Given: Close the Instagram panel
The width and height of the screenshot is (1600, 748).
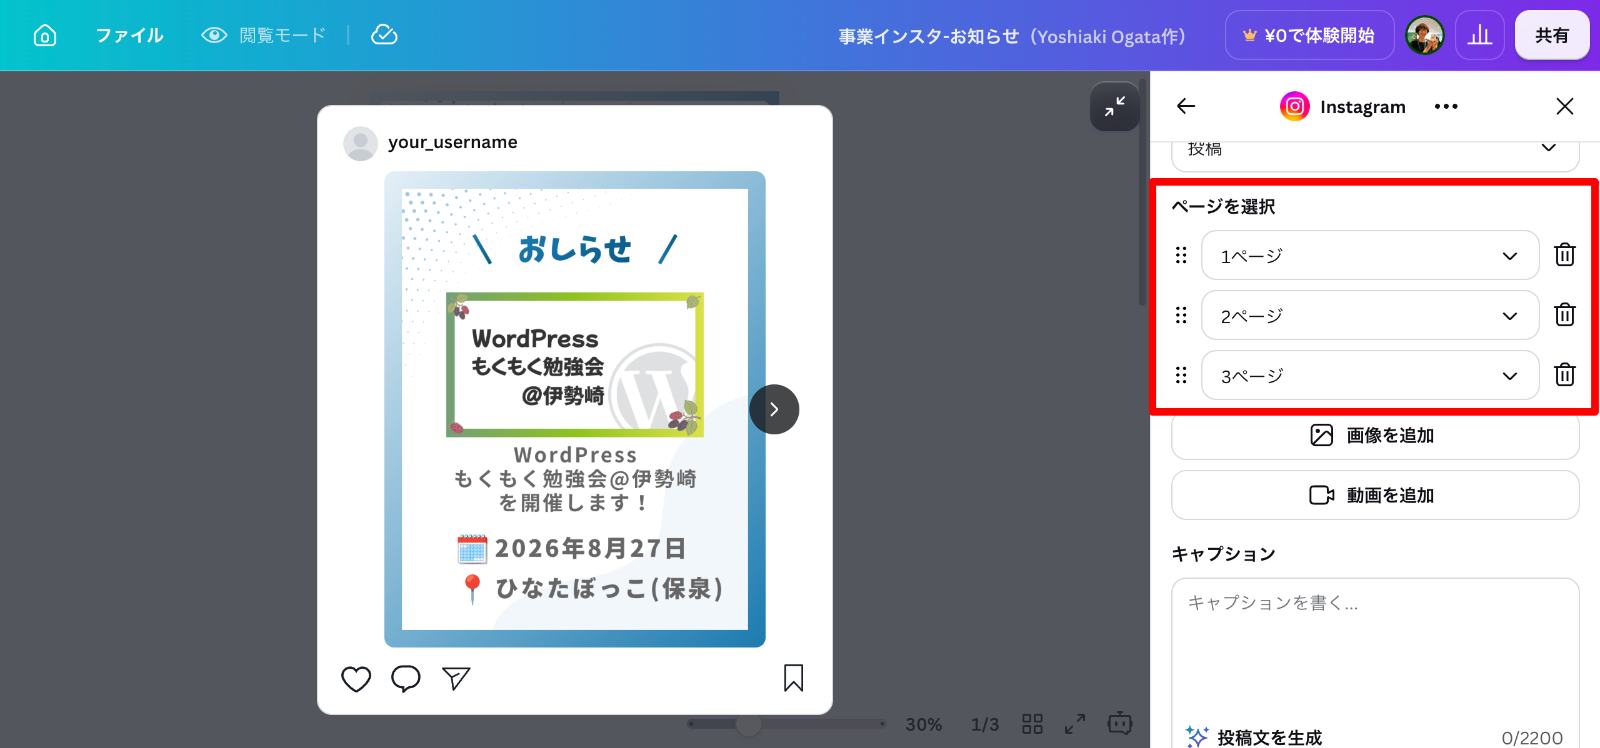Looking at the screenshot, I should pyautogui.click(x=1565, y=106).
